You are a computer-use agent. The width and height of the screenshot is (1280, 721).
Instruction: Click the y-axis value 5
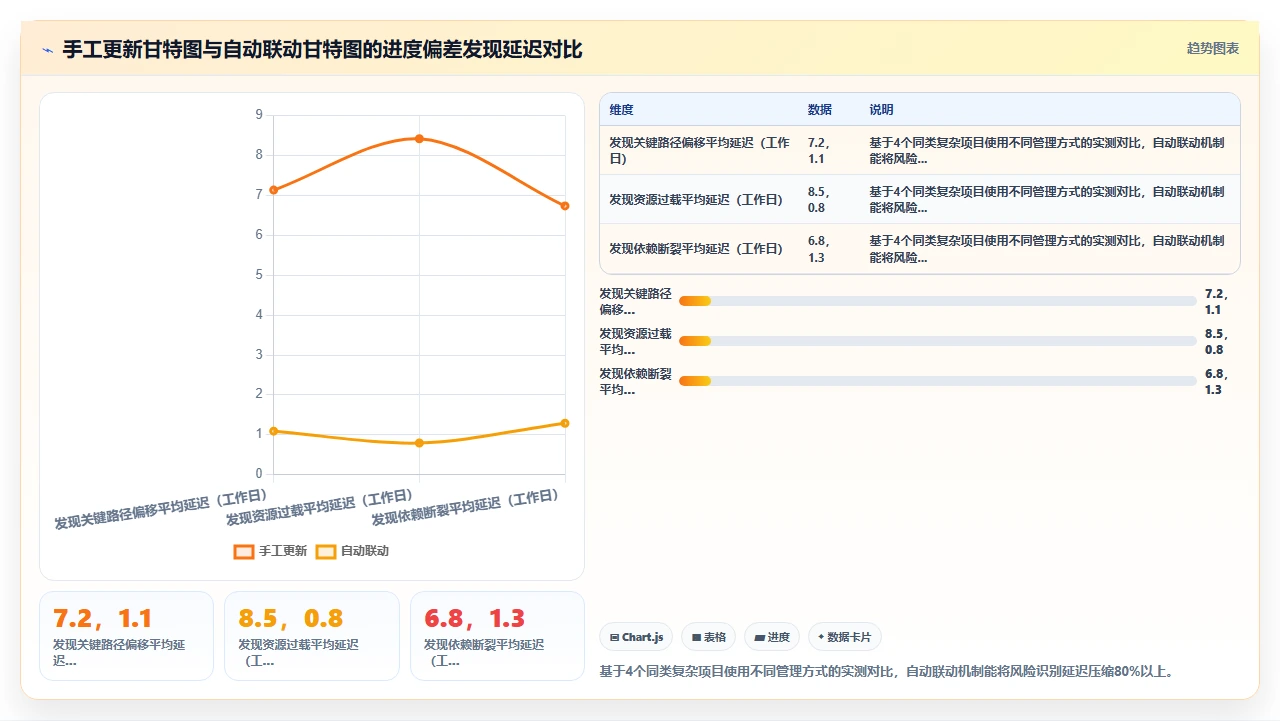(x=259, y=275)
